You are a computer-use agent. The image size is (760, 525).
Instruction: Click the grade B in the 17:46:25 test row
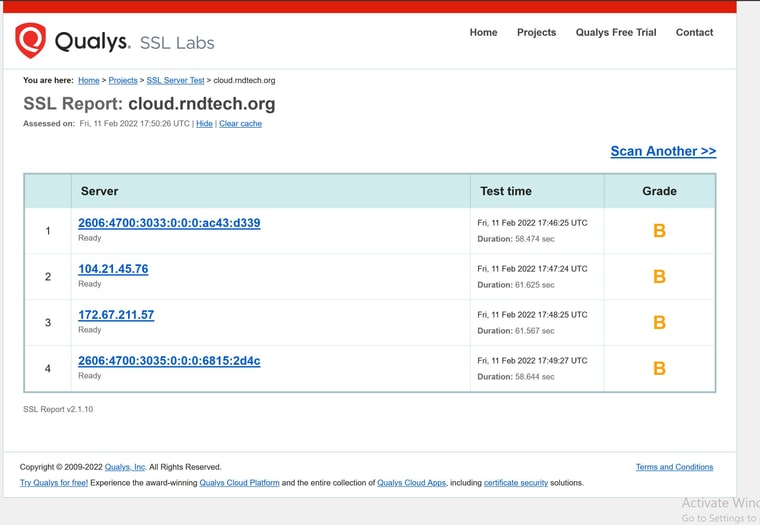(x=659, y=231)
